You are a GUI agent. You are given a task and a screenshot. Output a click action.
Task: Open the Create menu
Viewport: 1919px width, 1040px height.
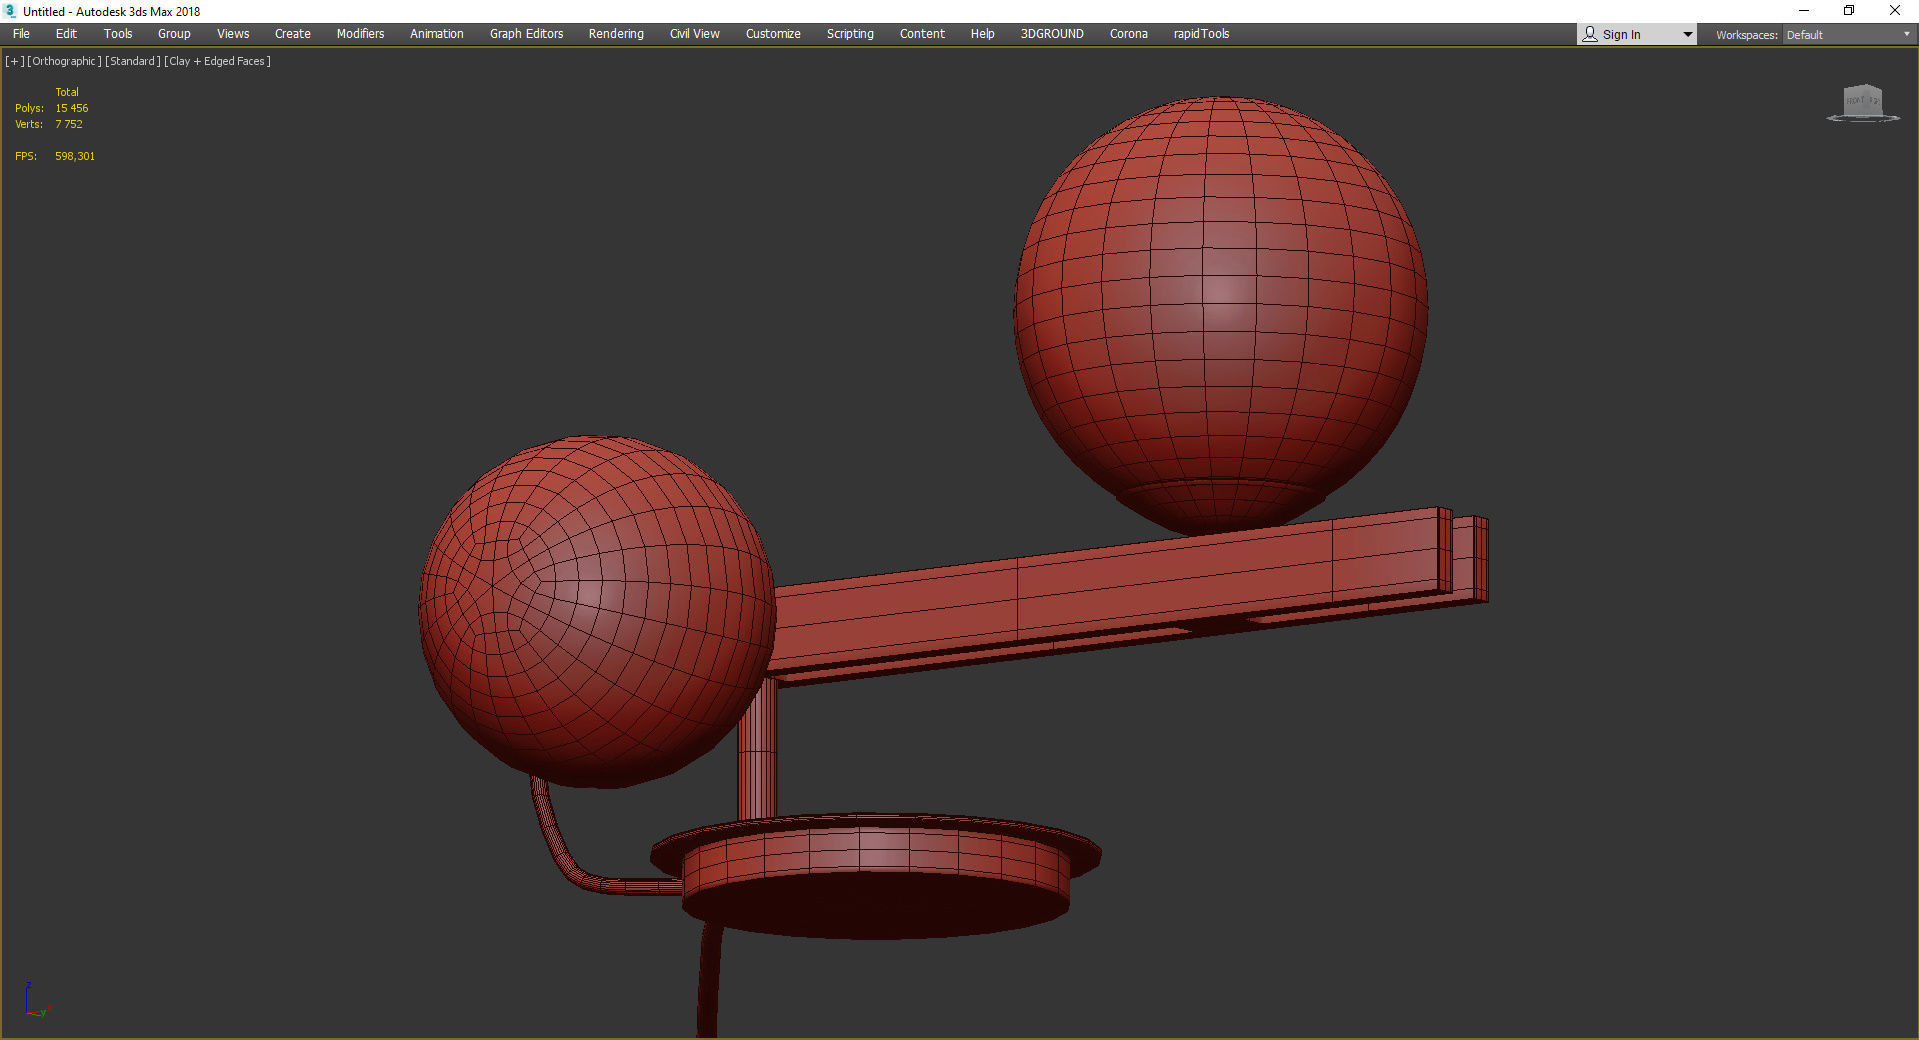pyautogui.click(x=293, y=34)
